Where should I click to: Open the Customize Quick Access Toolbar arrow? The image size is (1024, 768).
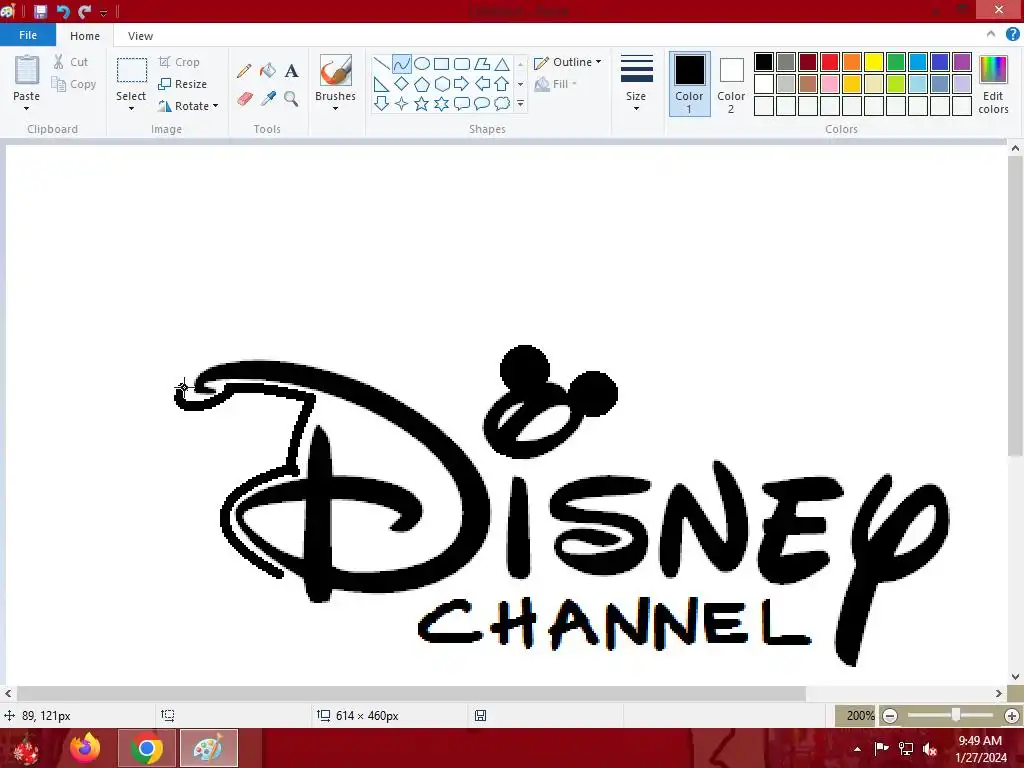tap(103, 12)
